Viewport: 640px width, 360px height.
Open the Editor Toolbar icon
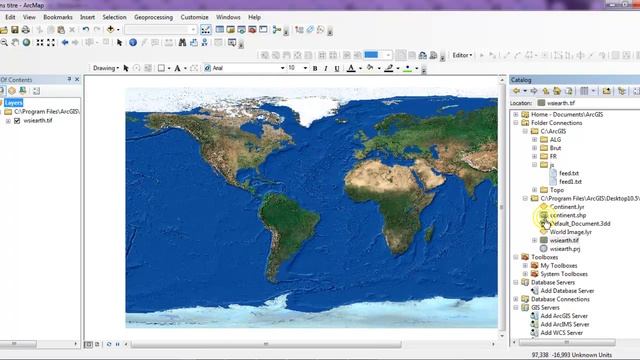coord(206,29)
